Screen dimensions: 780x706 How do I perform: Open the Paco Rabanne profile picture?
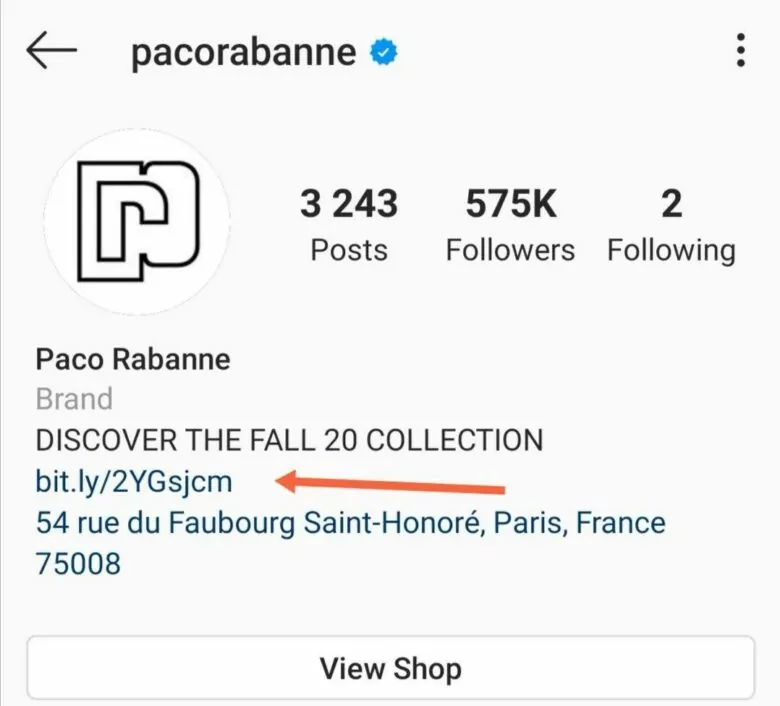pyautogui.click(x=137, y=221)
